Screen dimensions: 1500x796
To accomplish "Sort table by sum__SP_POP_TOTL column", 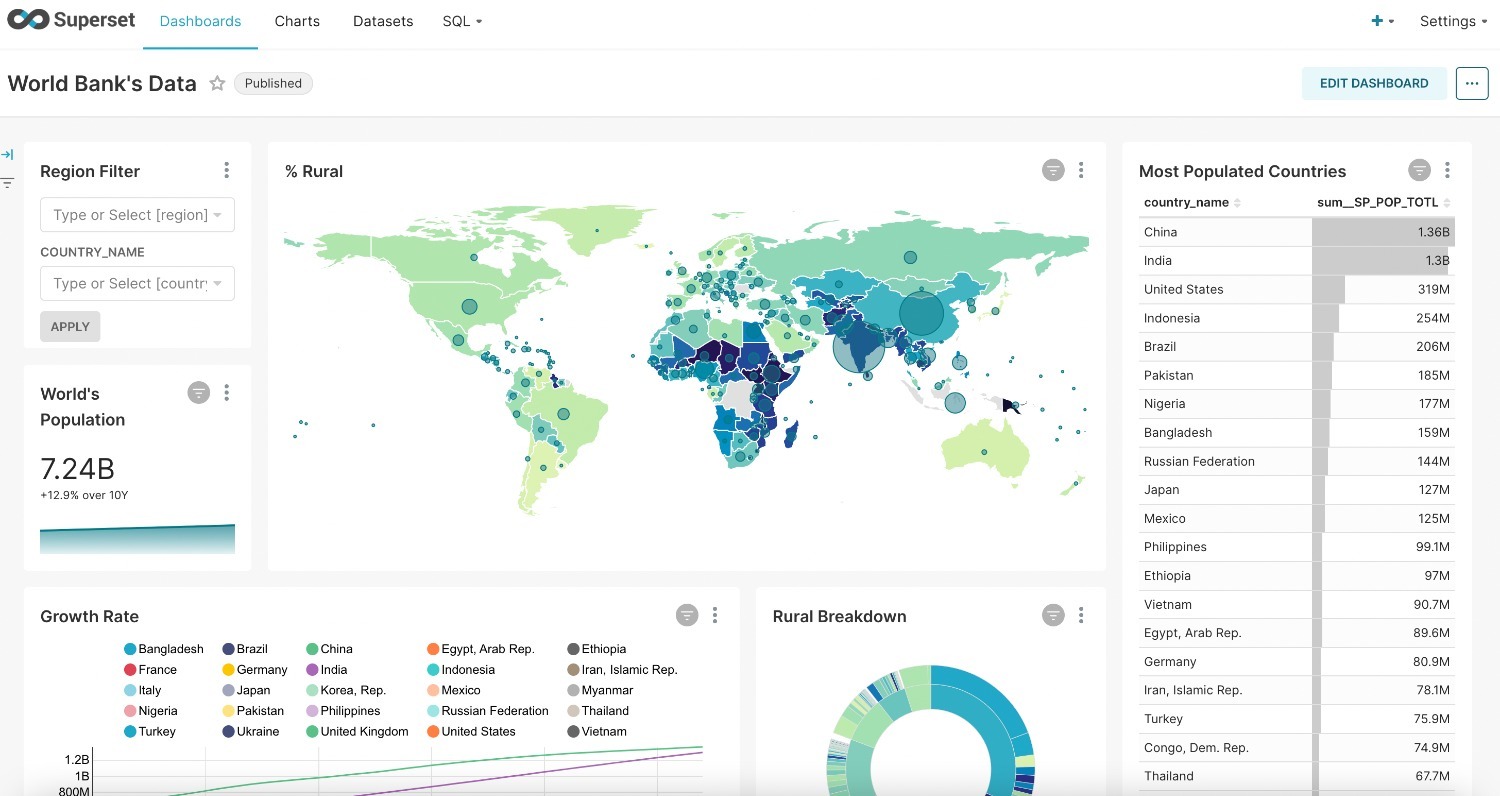I will pyautogui.click(x=1384, y=202).
